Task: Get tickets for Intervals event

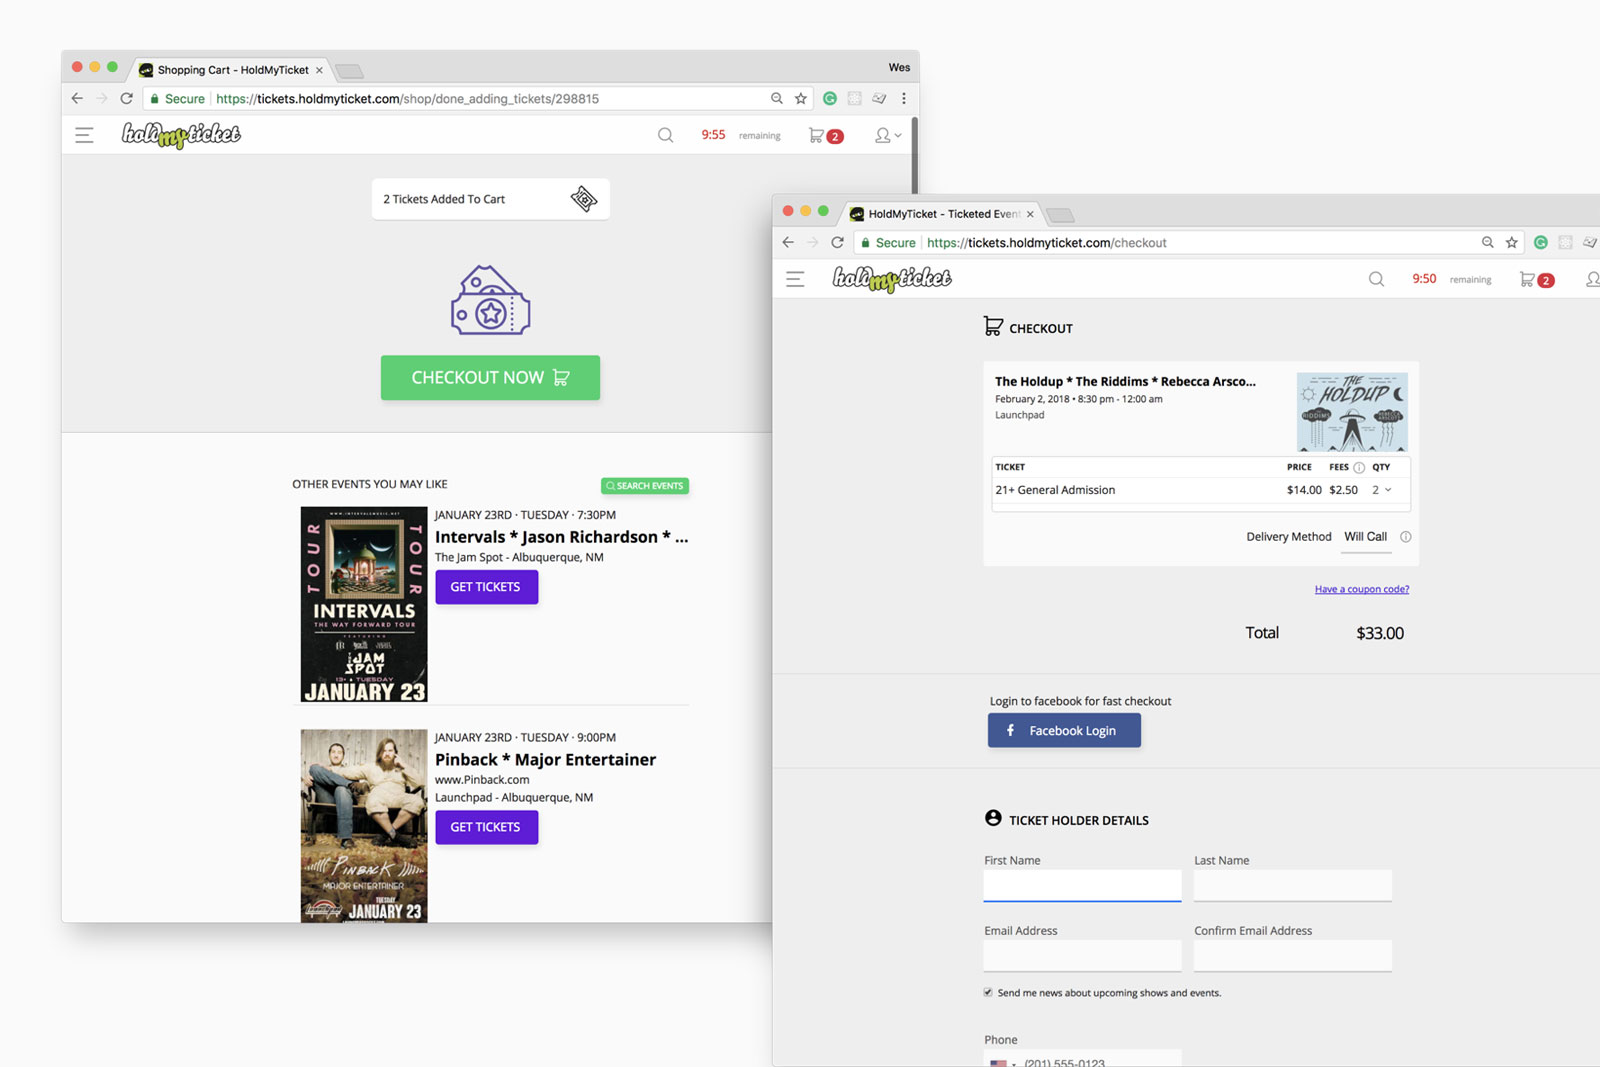Action: (x=486, y=587)
